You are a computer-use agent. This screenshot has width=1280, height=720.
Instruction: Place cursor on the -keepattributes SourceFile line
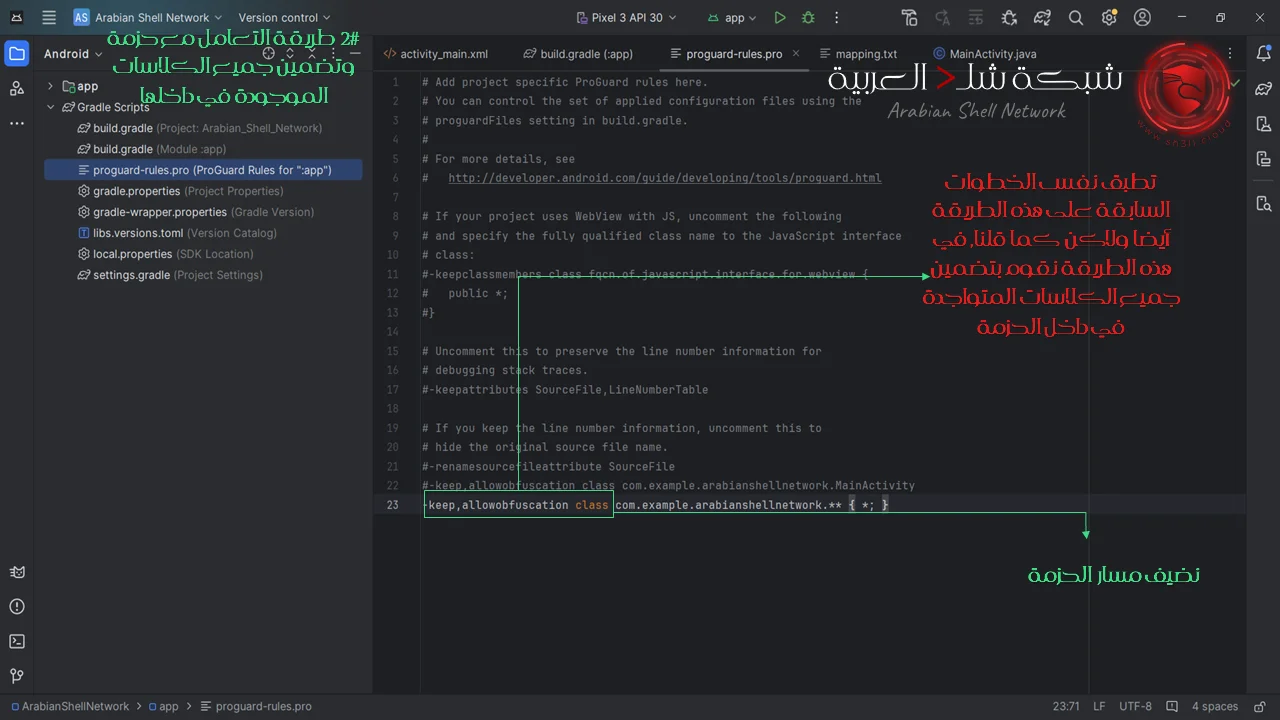(565, 390)
